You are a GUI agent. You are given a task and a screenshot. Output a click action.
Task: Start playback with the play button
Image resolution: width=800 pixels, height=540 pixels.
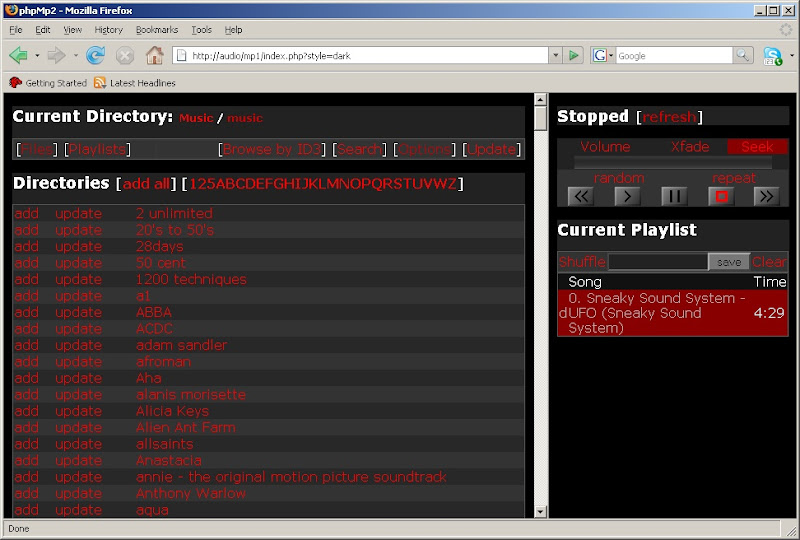click(627, 197)
